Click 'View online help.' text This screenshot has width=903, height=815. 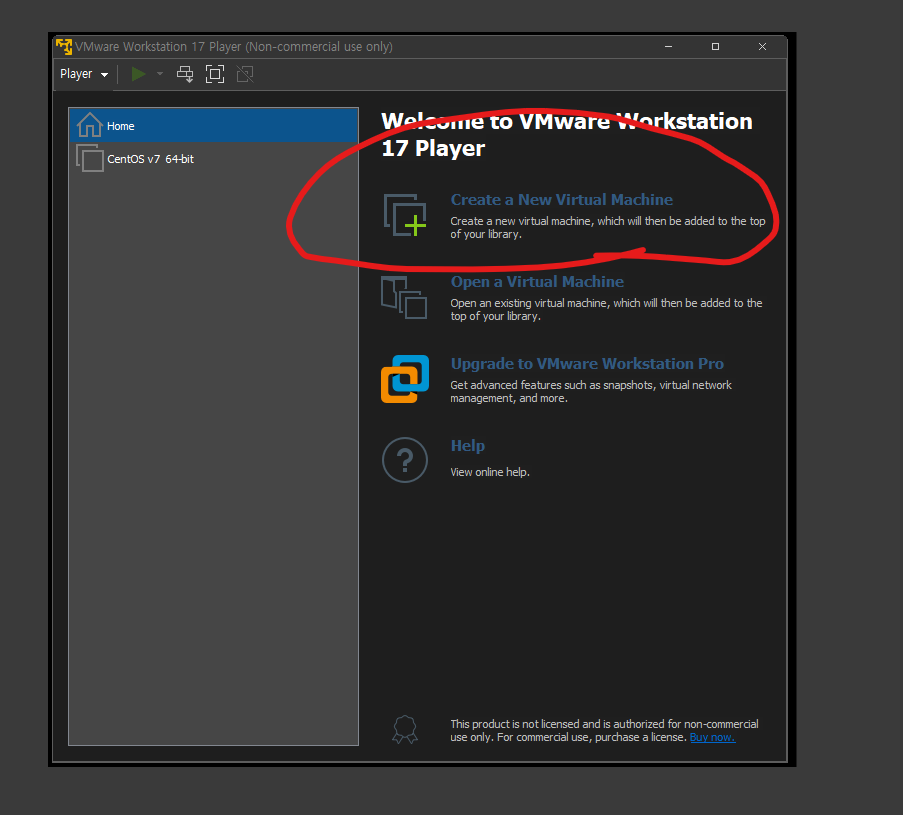[490, 472]
